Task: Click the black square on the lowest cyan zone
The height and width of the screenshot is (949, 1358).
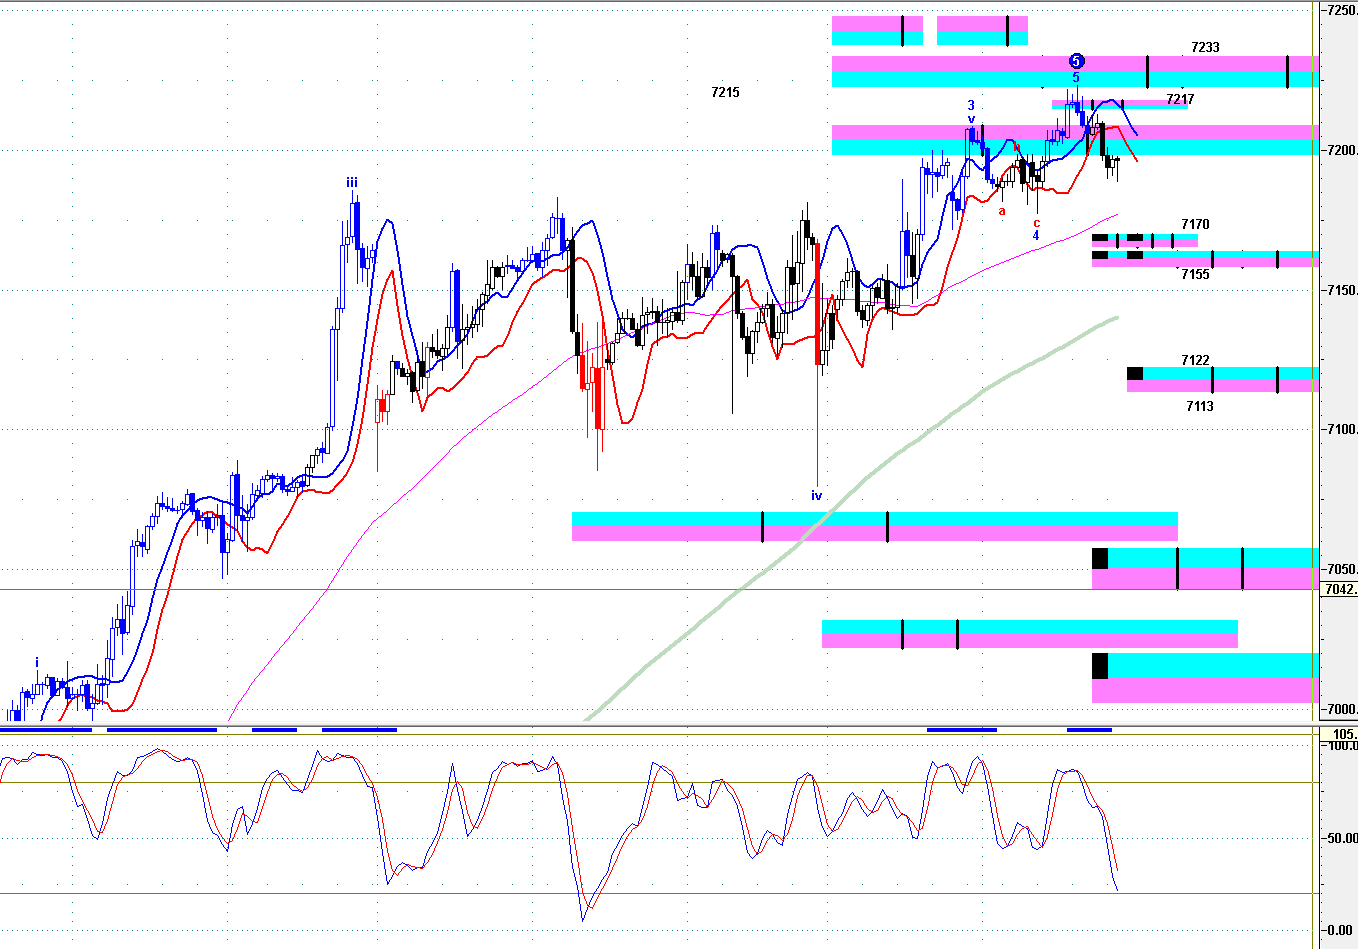Action: tap(1100, 665)
